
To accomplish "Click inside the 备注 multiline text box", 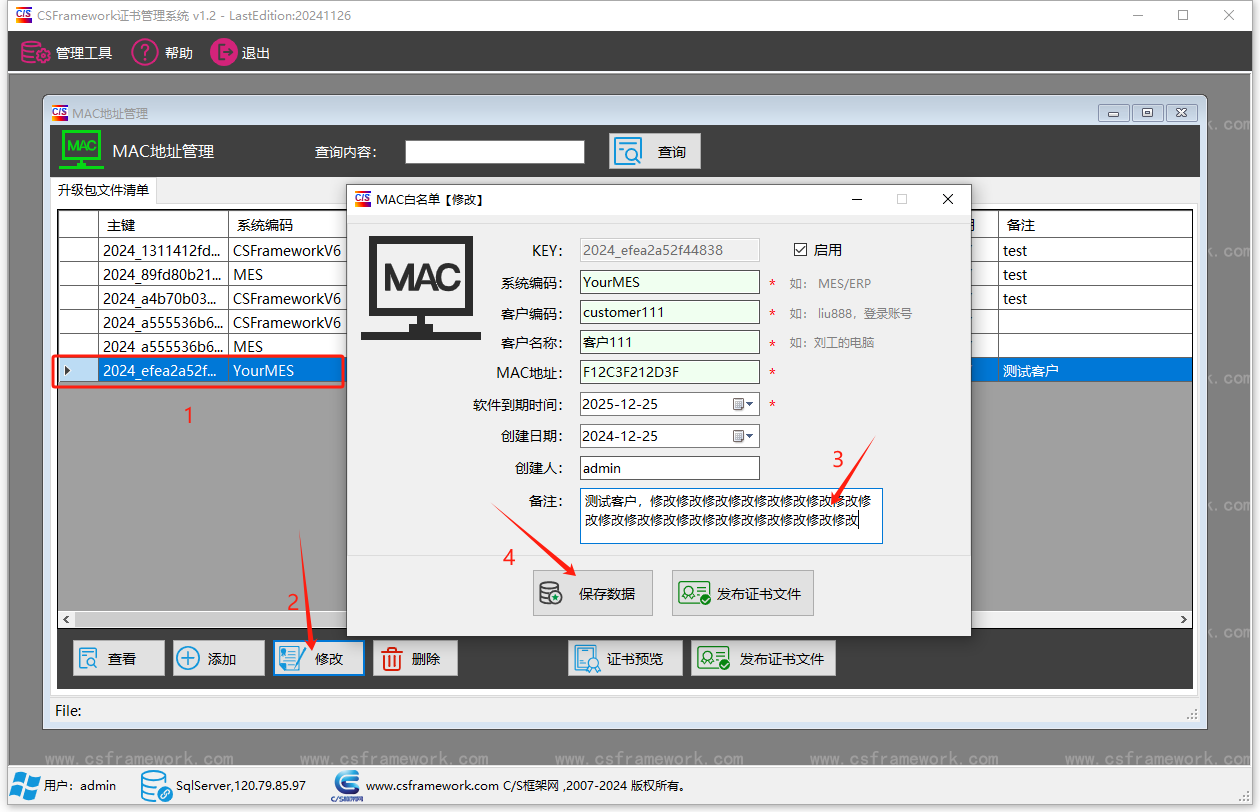I will tap(731, 516).
